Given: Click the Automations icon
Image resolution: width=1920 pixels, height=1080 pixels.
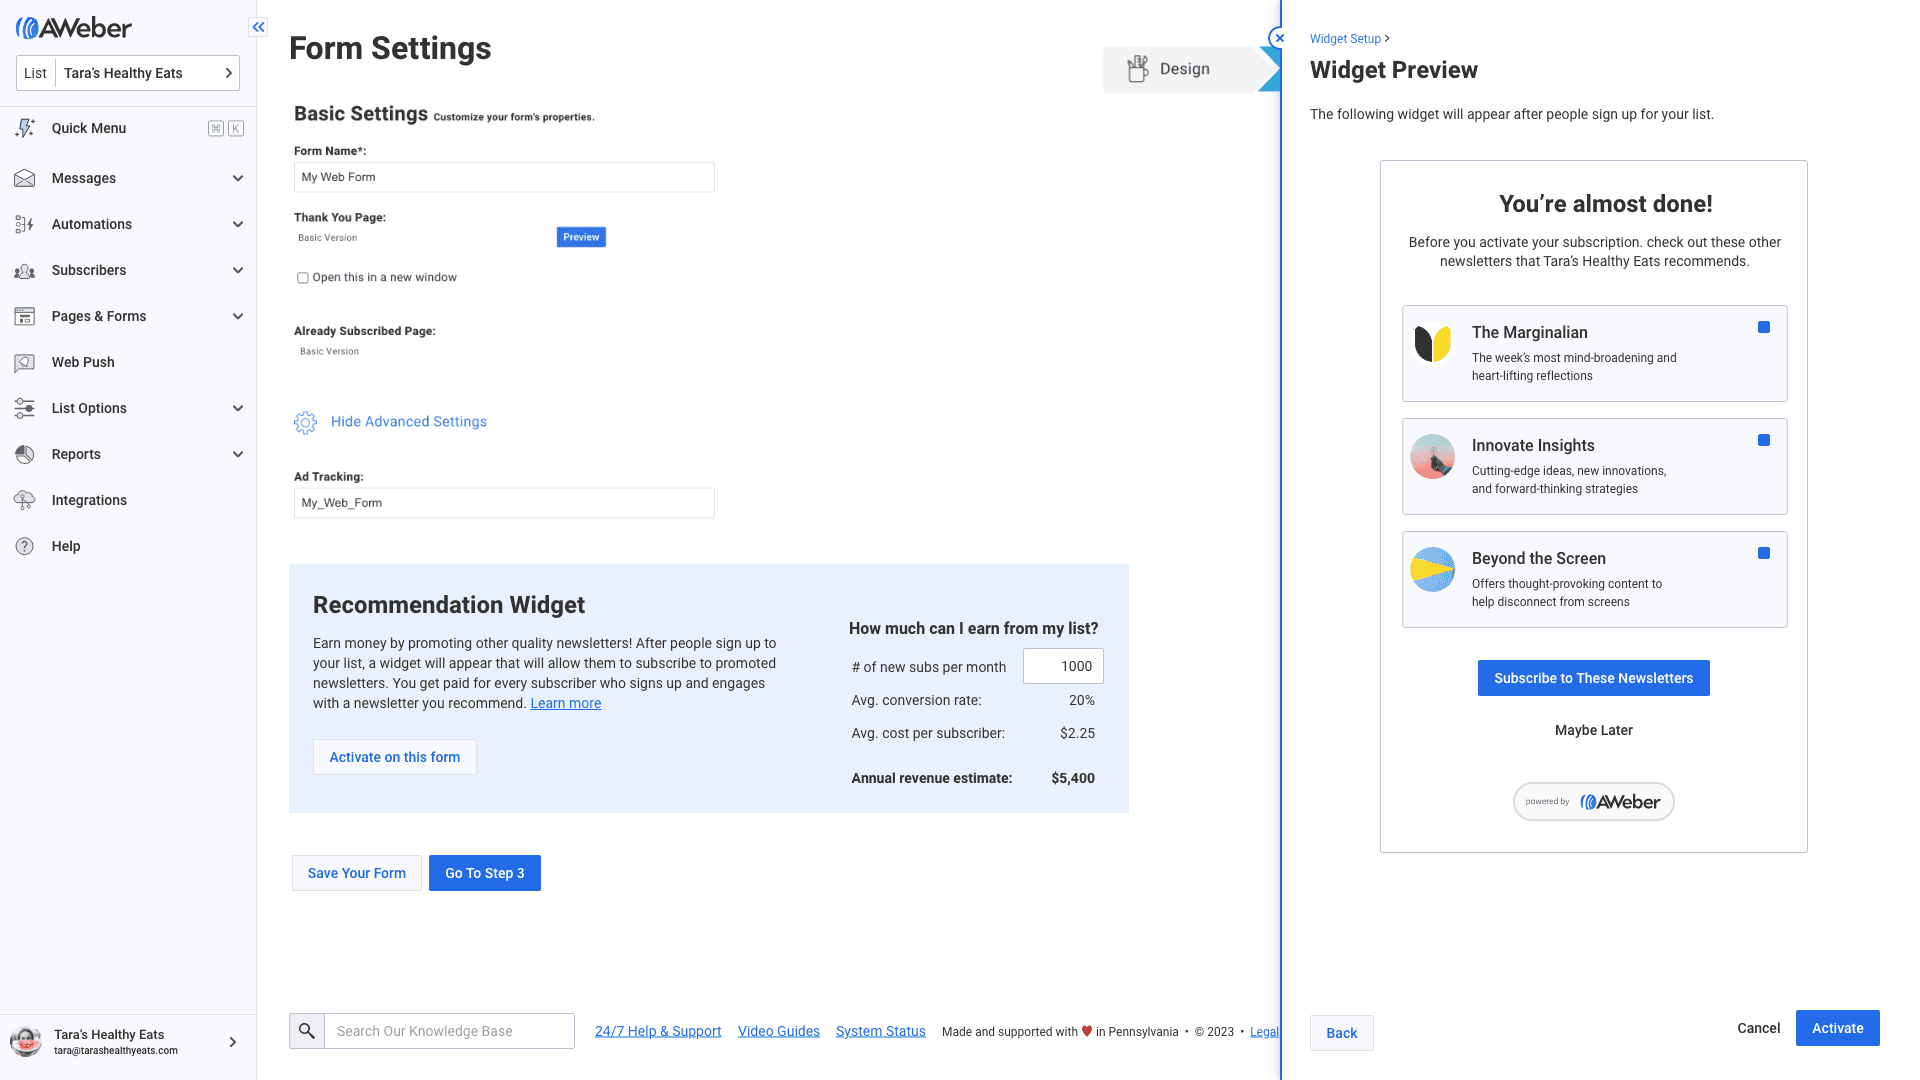Looking at the screenshot, I should 25,224.
